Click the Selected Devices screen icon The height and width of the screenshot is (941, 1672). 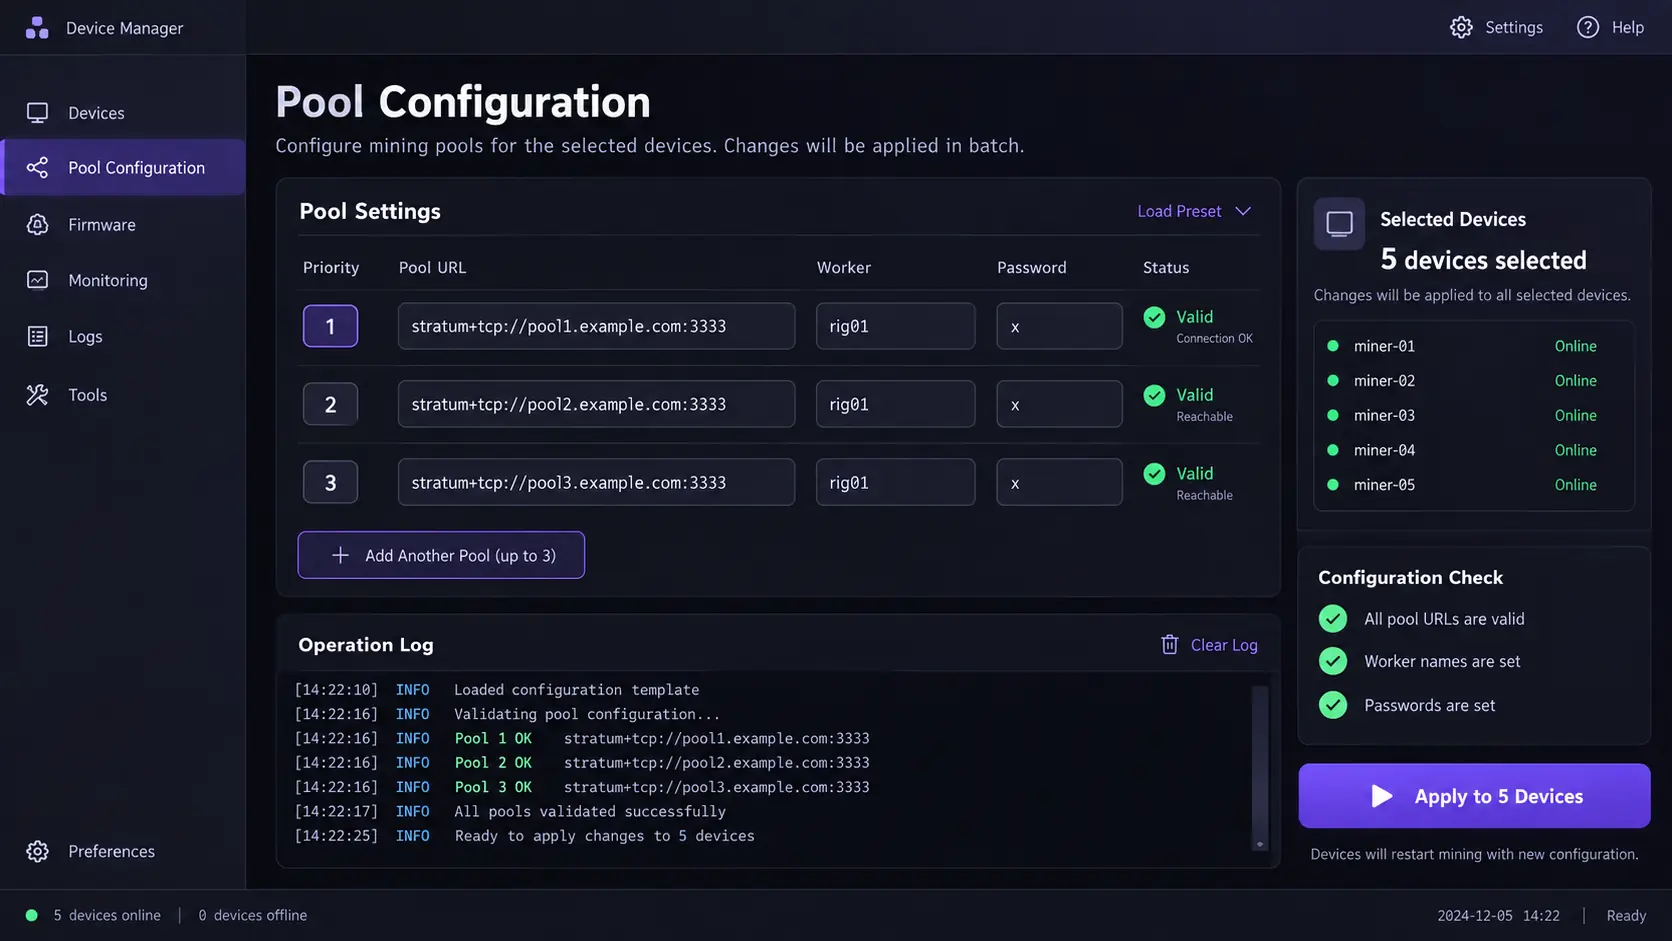pyautogui.click(x=1339, y=224)
